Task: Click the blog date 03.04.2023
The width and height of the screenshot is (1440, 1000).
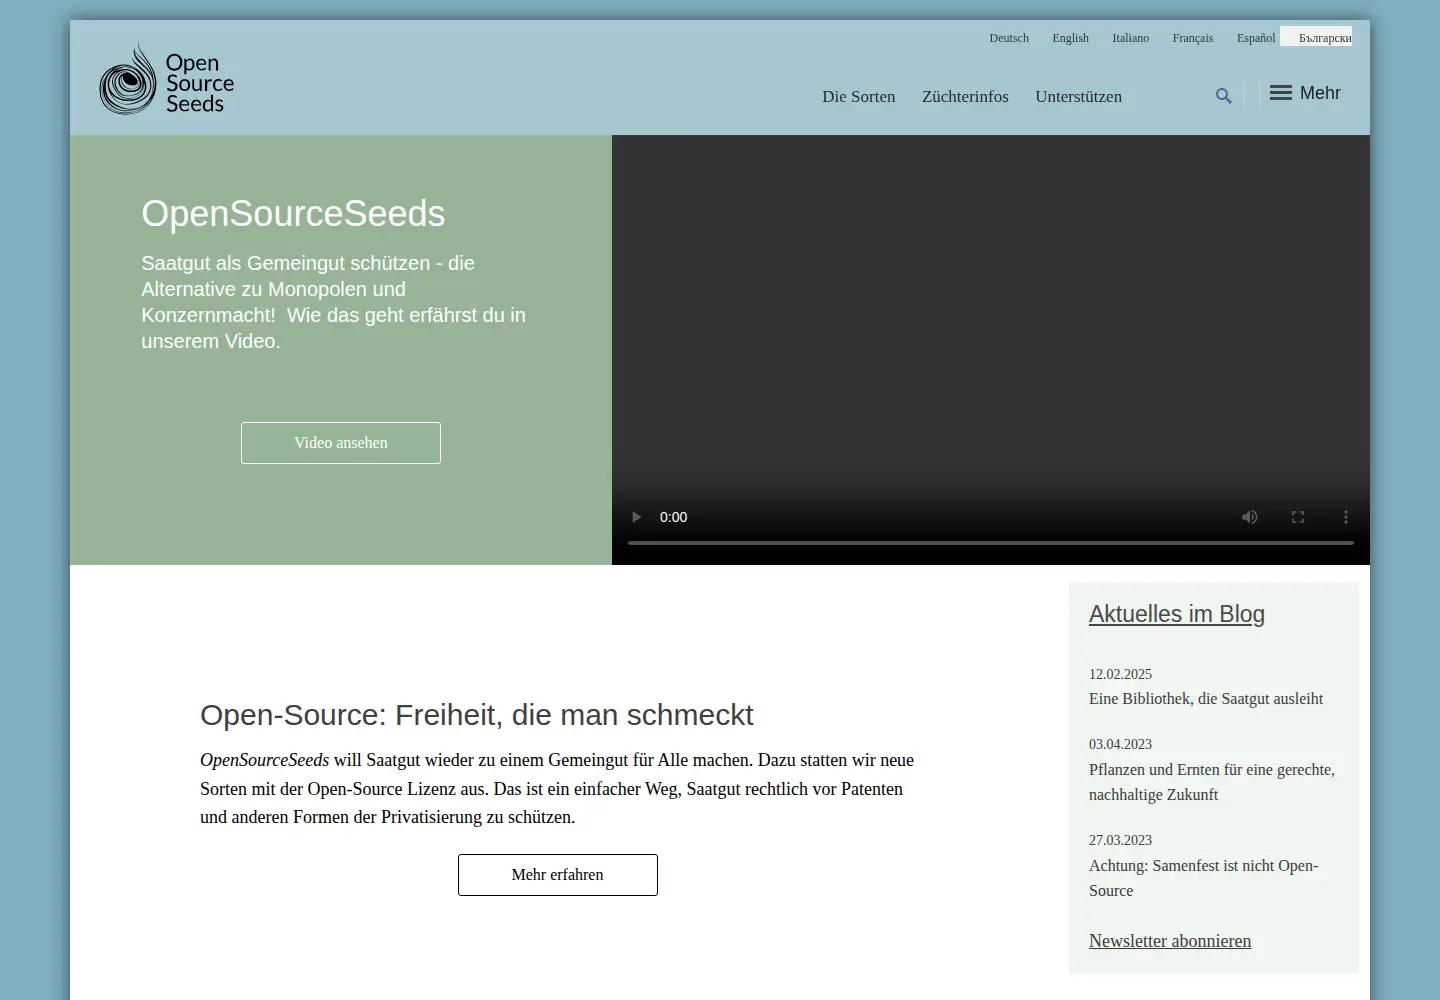Action: [x=1120, y=744]
